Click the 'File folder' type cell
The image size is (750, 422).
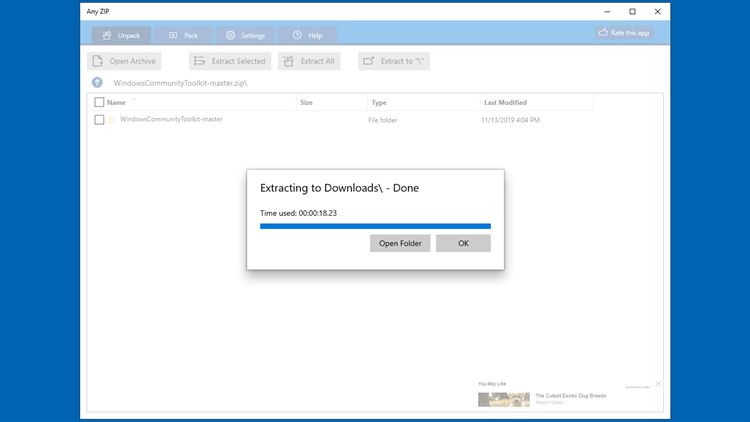pyautogui.click(x=383, y=120)
